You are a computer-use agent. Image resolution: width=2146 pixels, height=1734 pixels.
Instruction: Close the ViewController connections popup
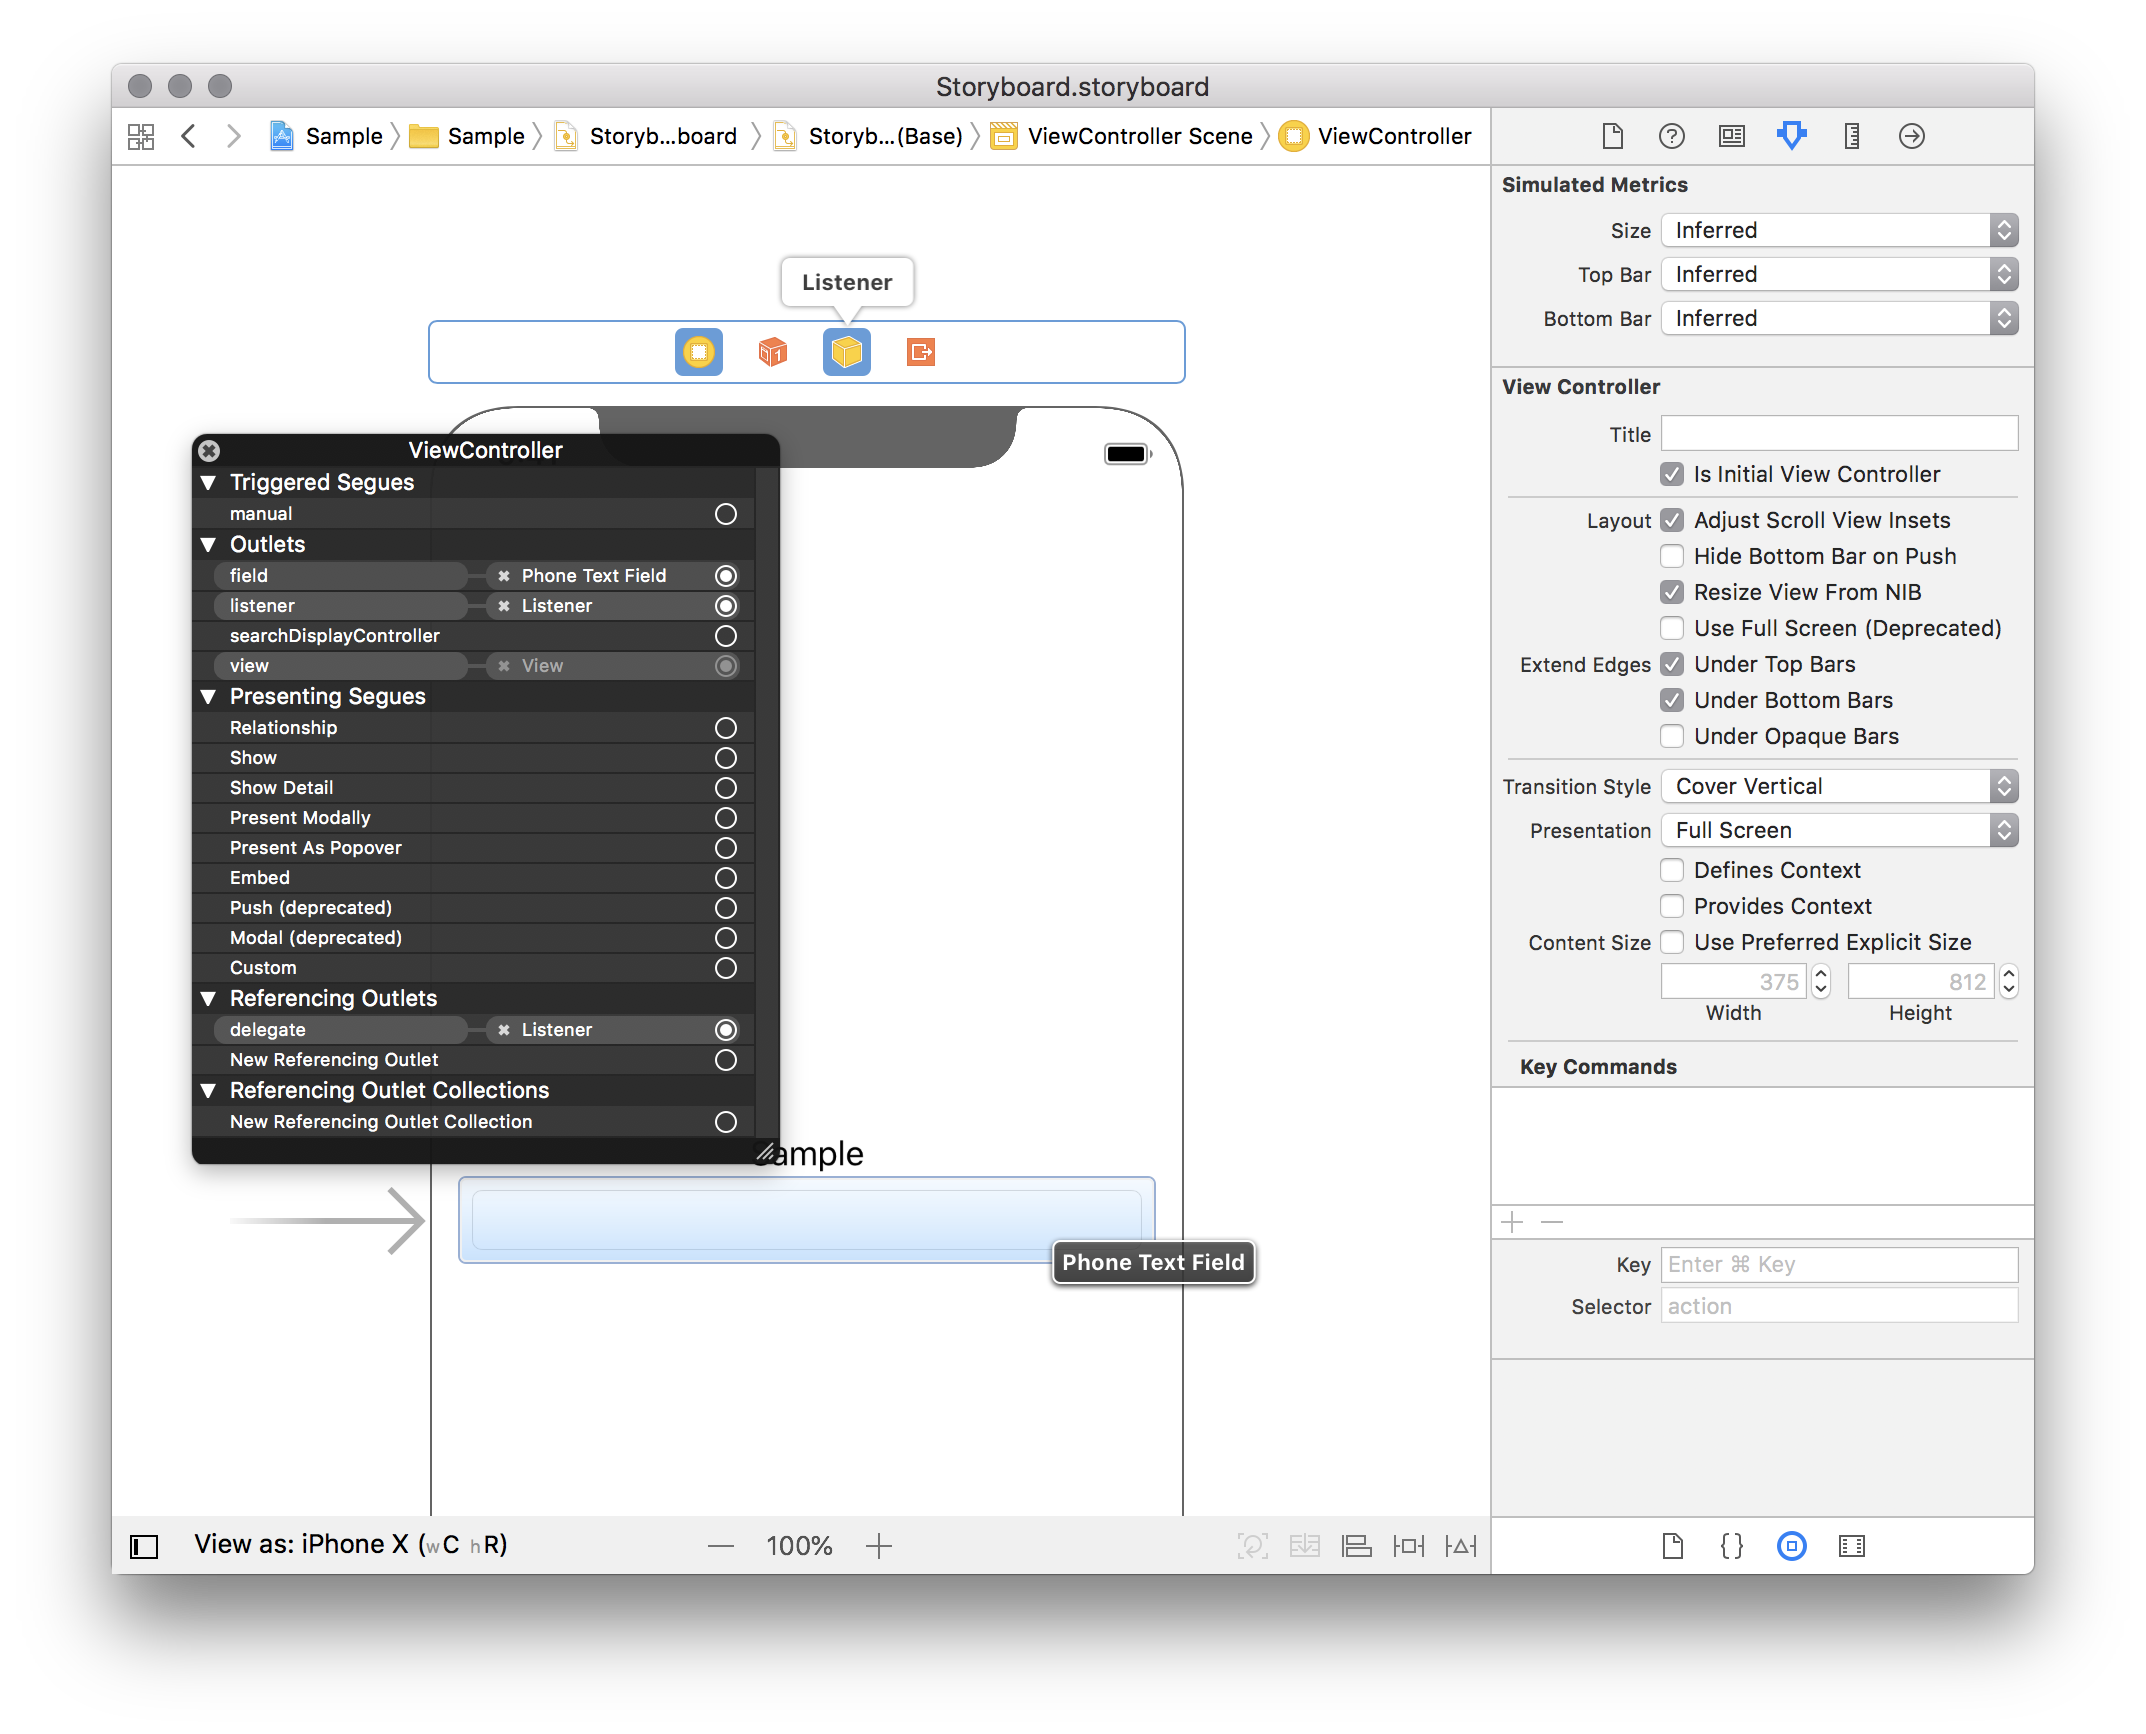pyautogui.click(x=209, y=450)
